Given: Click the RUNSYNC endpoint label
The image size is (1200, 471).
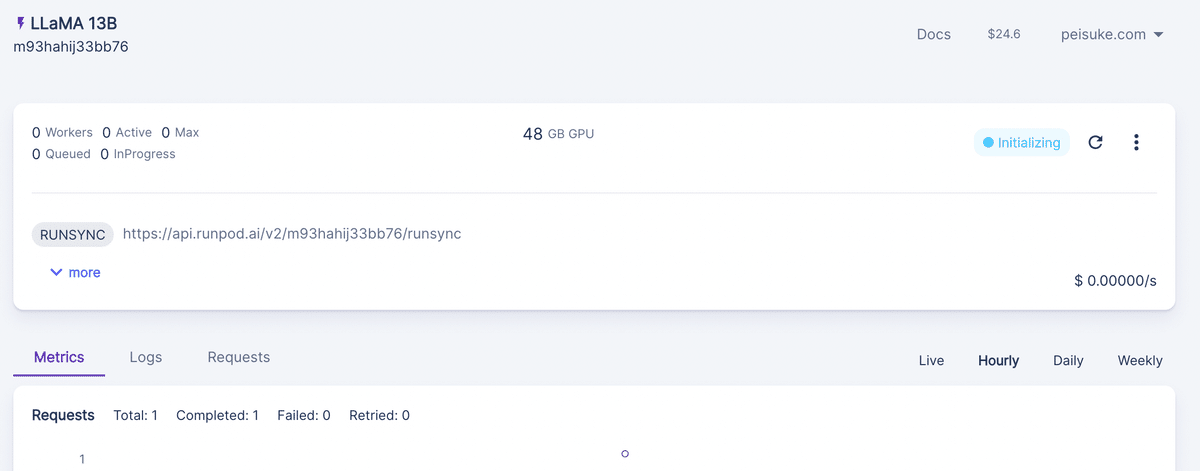Looking at the screenshot, I should click(72, 234).
